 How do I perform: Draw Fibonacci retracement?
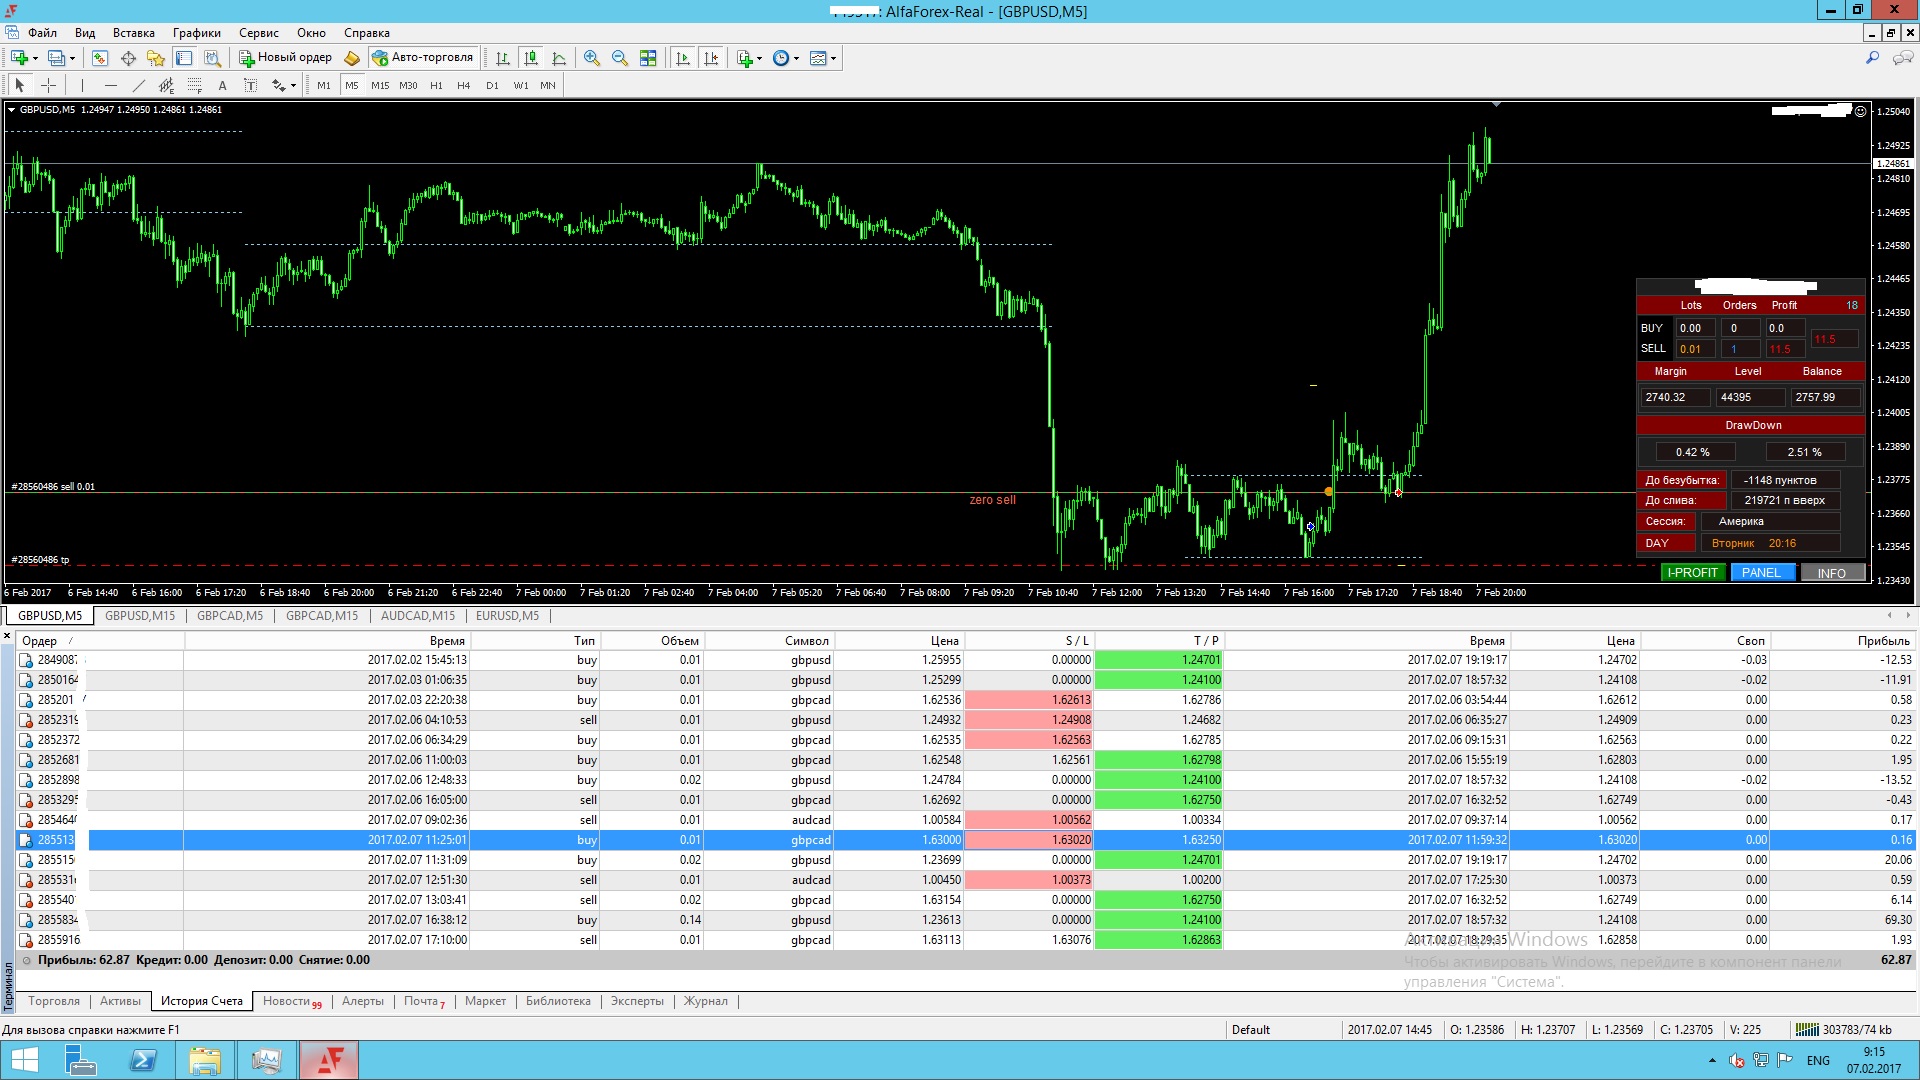click(194, 85)
